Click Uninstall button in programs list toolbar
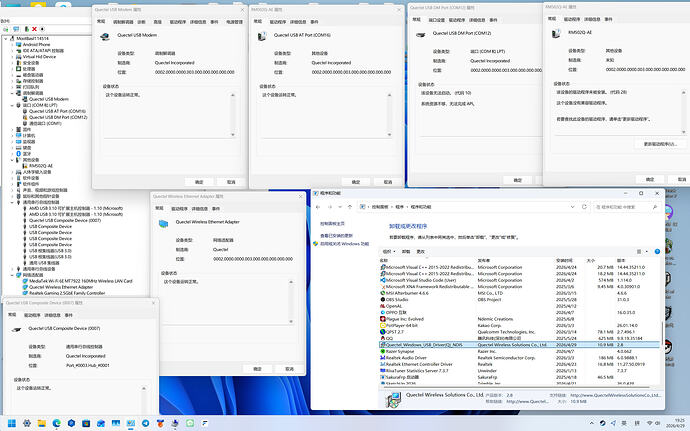Image resolution: width=690 pixels, height=431 pixels. coord(406,251)
